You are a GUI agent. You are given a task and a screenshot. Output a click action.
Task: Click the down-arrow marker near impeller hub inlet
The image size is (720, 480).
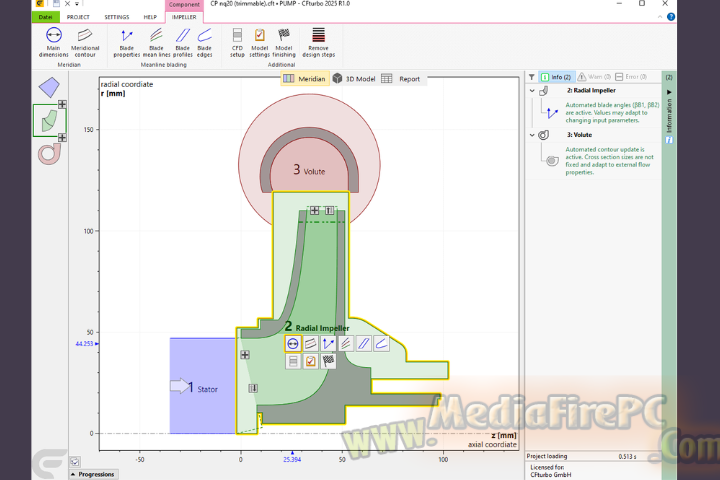coord(253,388)
